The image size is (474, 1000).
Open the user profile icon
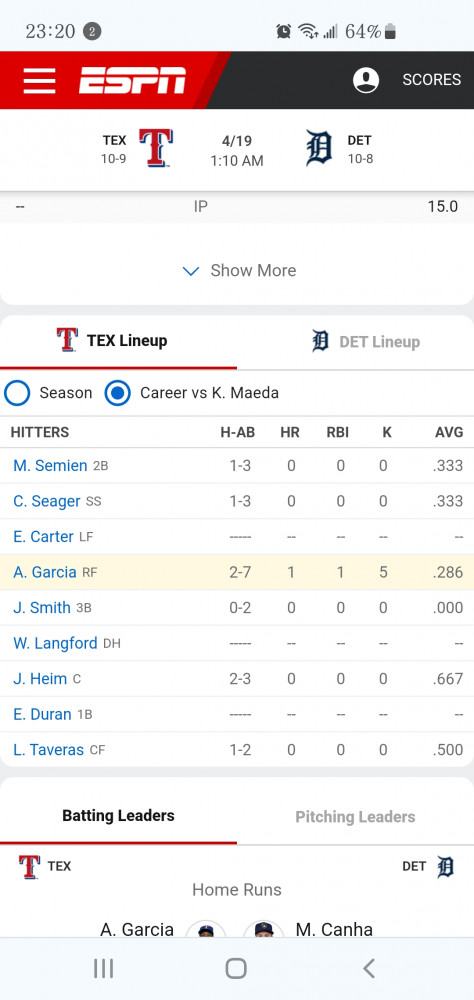366,80
